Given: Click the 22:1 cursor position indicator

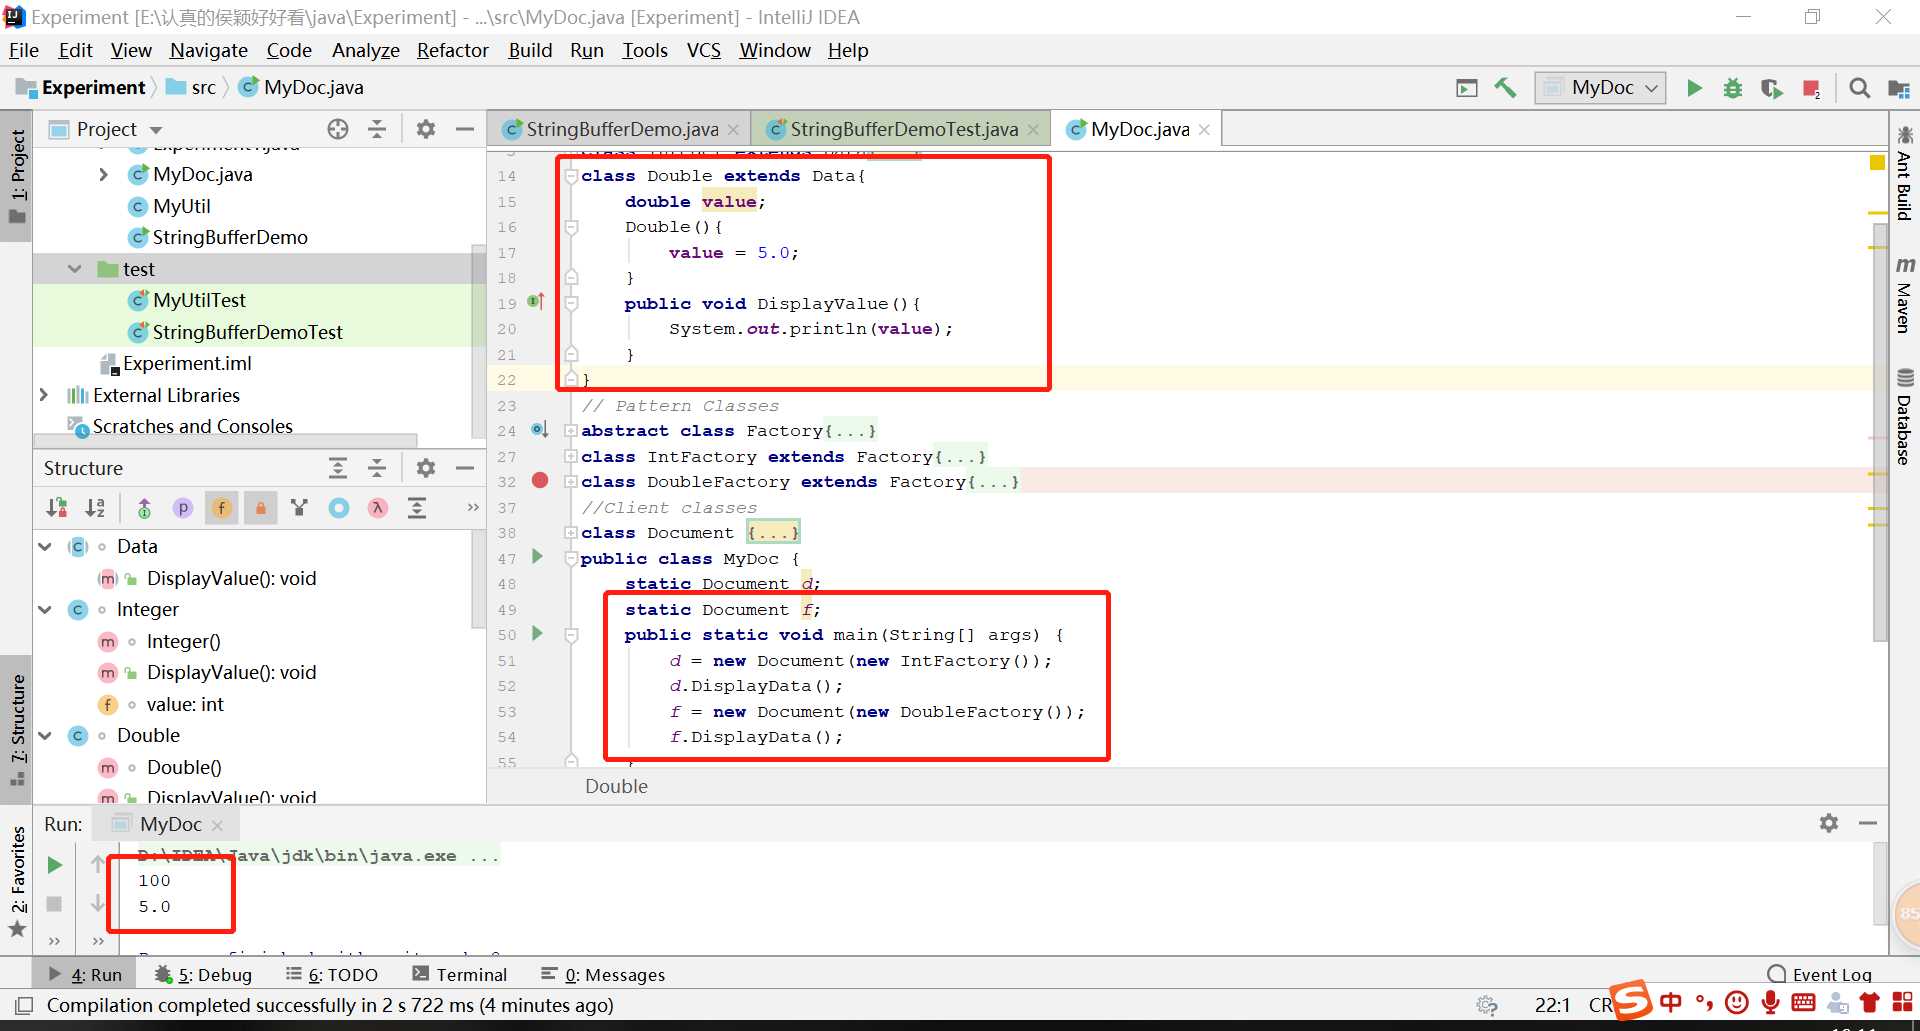Looking at the screenshot, I should pyautogui.click(x=1552, y=1005).
